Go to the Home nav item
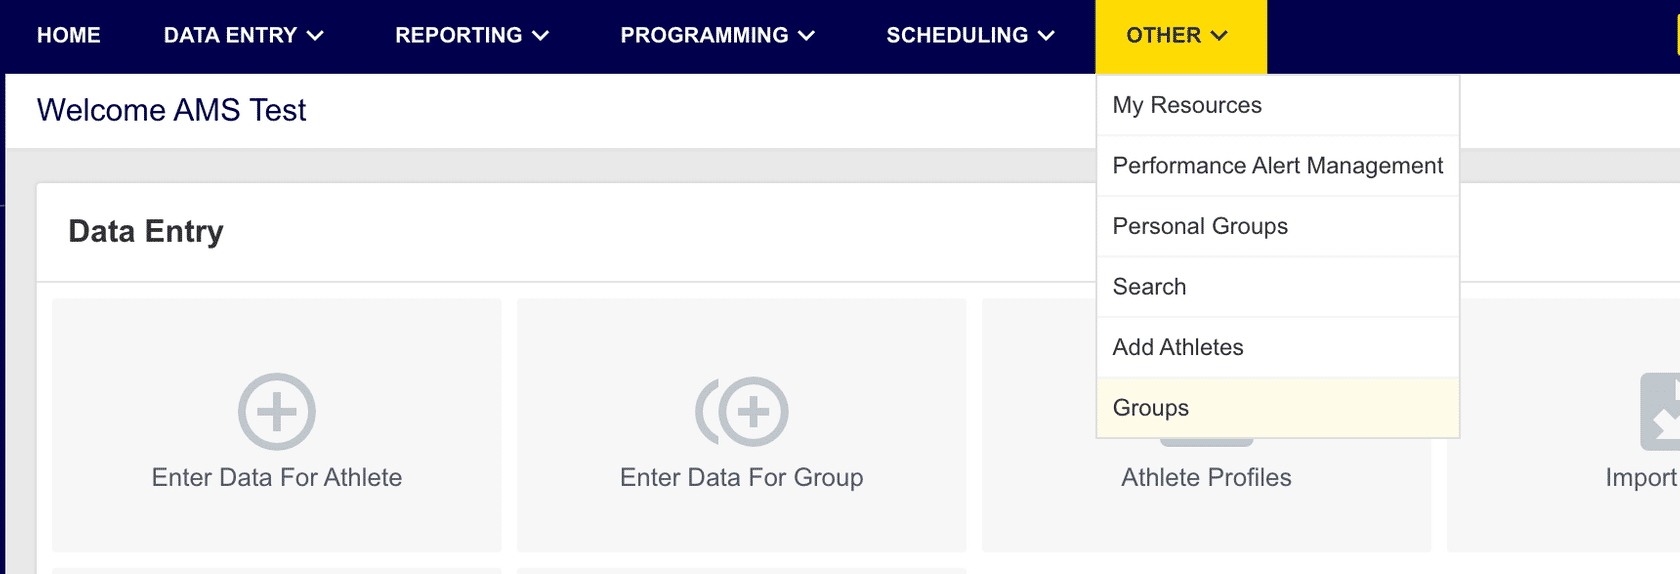The image size is (1680, 574). coord(69,36)
